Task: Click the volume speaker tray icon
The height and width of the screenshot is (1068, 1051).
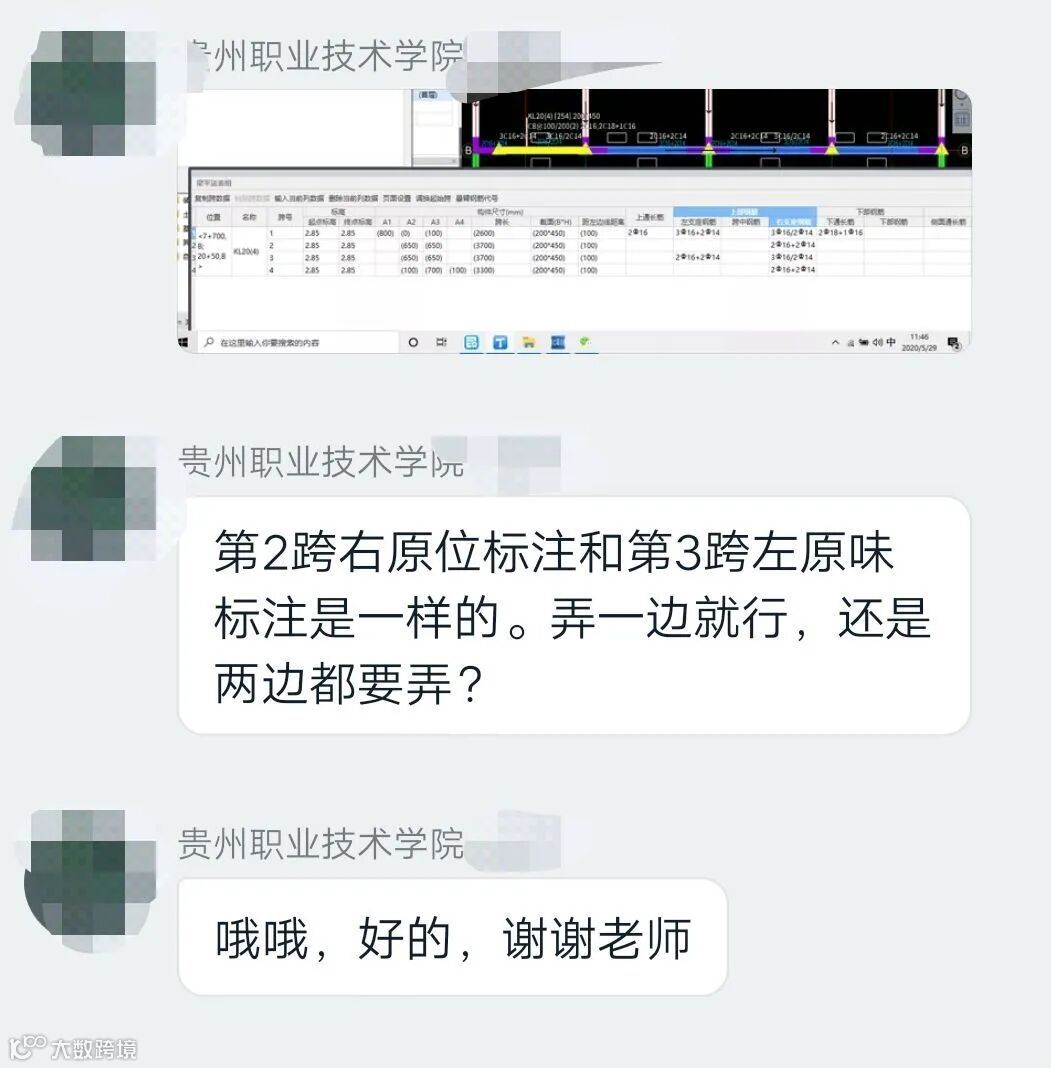Action: [x=877, y=343]
